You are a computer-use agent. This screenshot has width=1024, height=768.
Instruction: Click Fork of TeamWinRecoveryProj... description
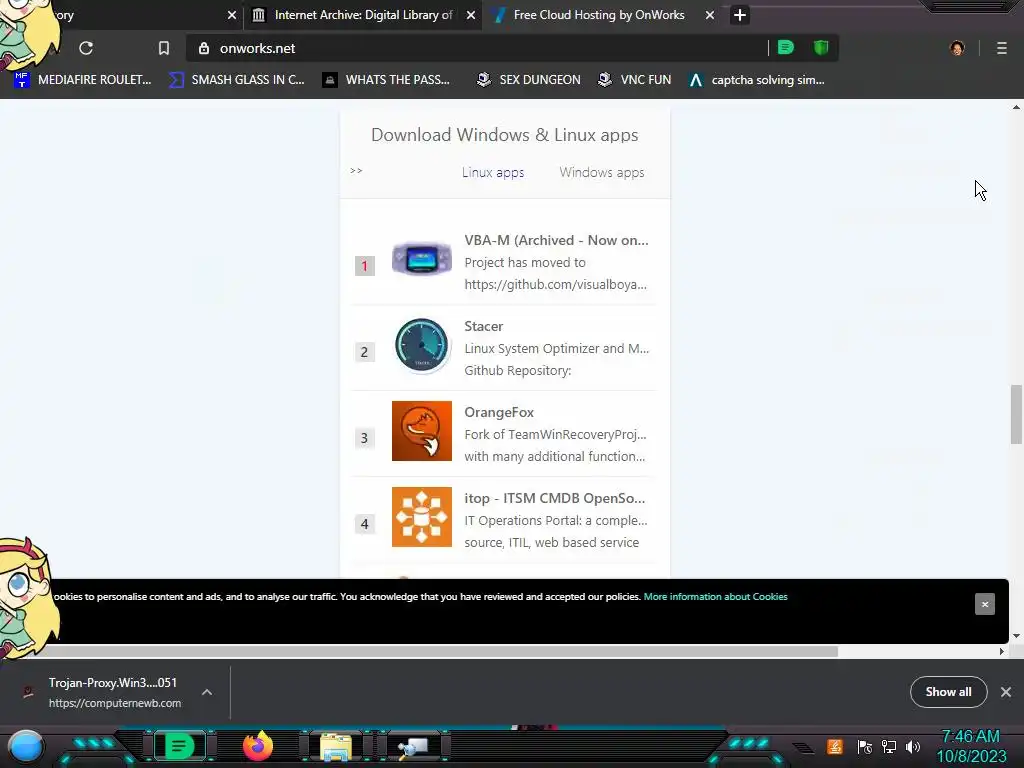(x=555, y=434)
